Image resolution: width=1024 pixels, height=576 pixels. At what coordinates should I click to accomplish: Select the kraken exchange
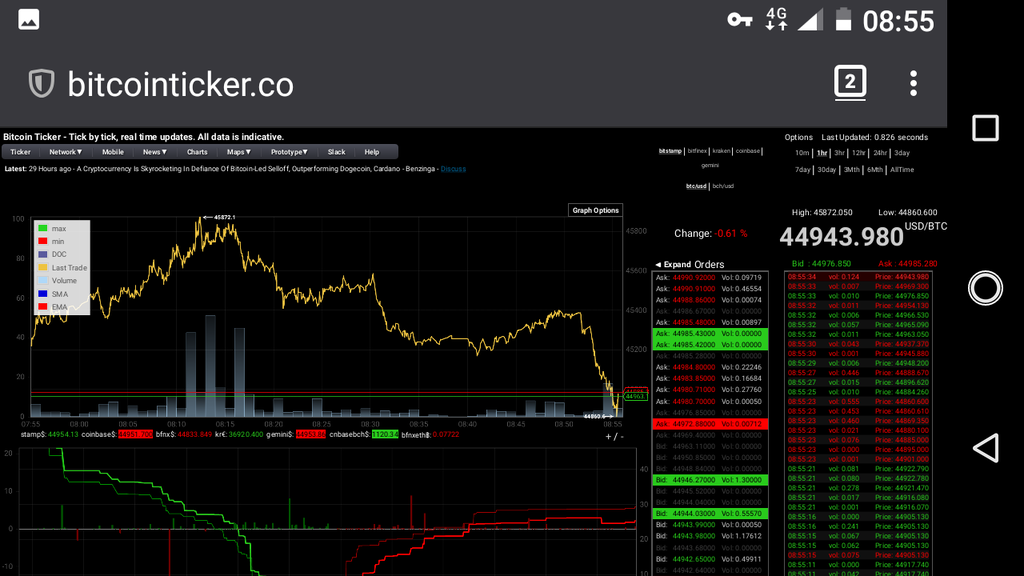721,151
